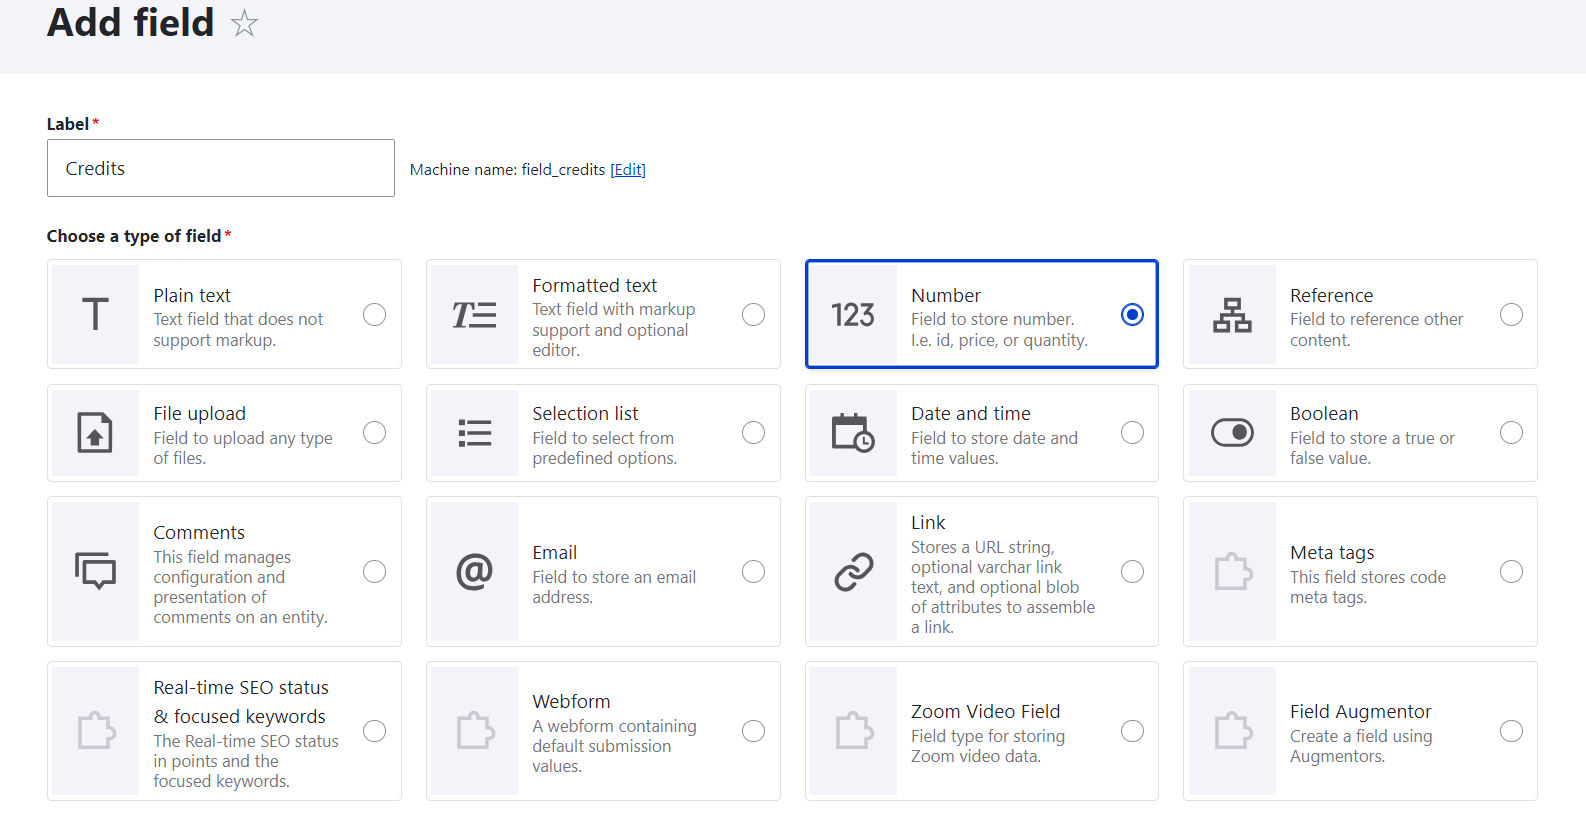This screenshot has width=1586, height=822.
Task: Open the machine name Edit link
Action: pyautogui.click(x=628, y=170)
